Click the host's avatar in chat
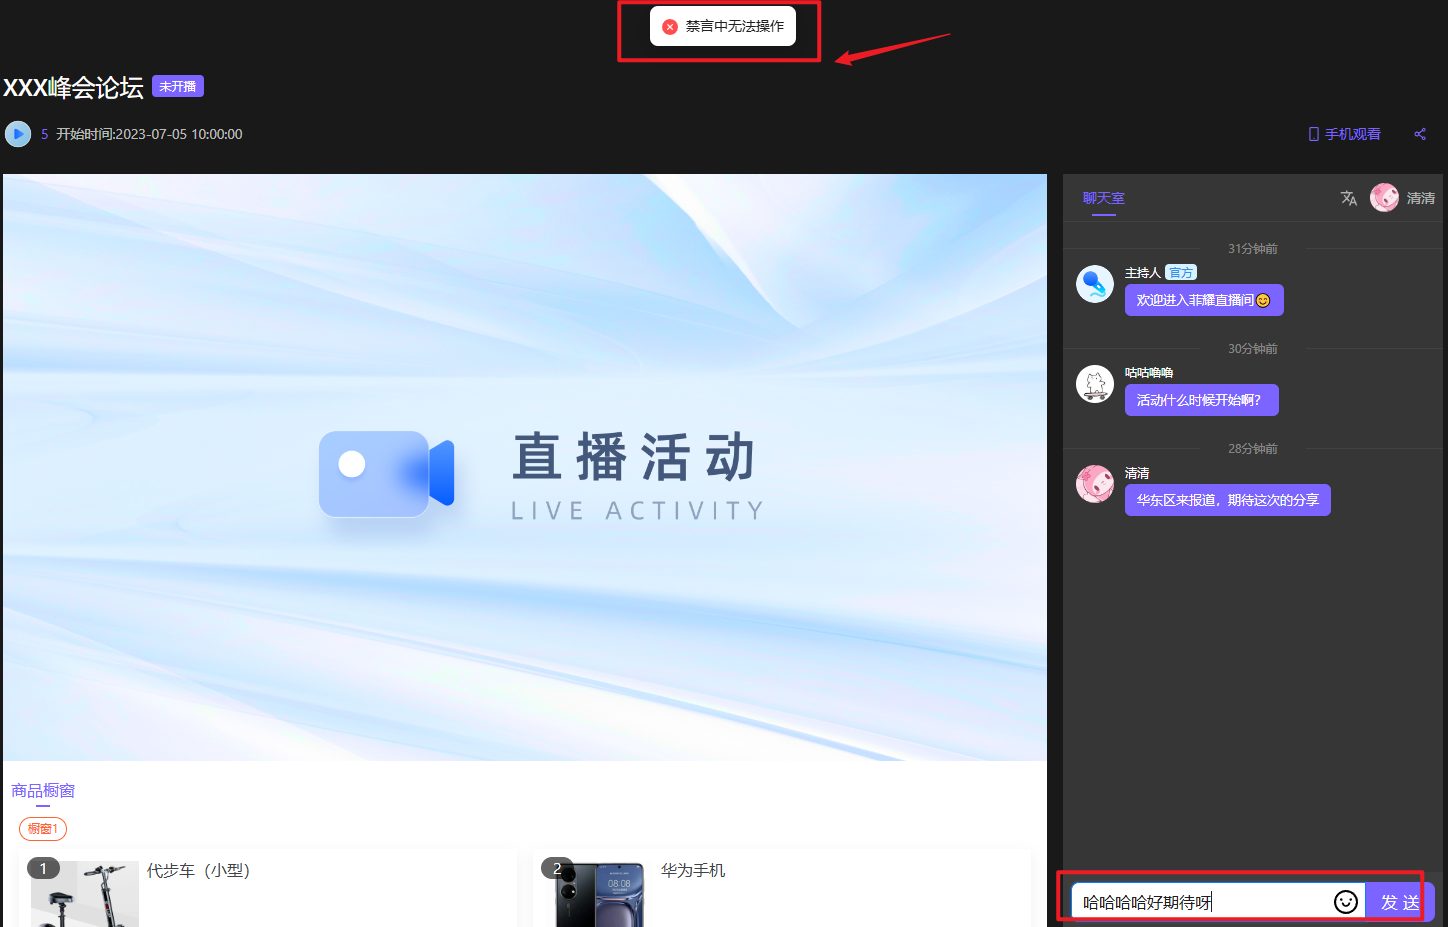 pyautogui.click(x=1094, y=284)
